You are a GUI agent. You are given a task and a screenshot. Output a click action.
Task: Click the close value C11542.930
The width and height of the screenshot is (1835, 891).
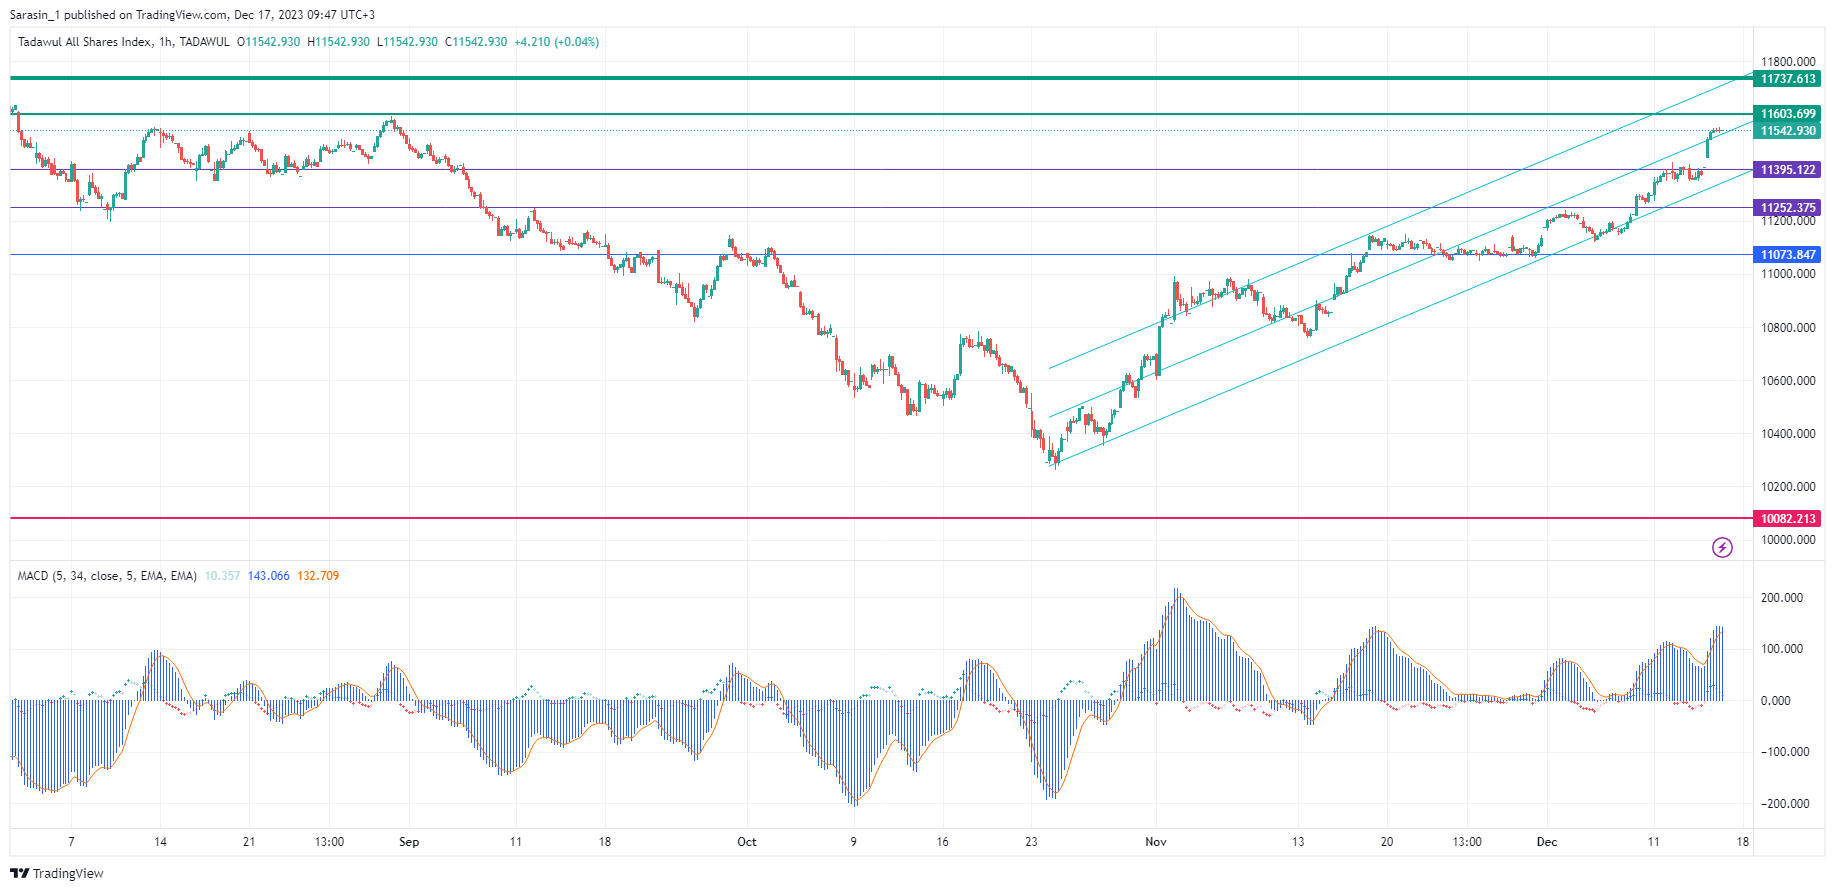click(476, 42)
